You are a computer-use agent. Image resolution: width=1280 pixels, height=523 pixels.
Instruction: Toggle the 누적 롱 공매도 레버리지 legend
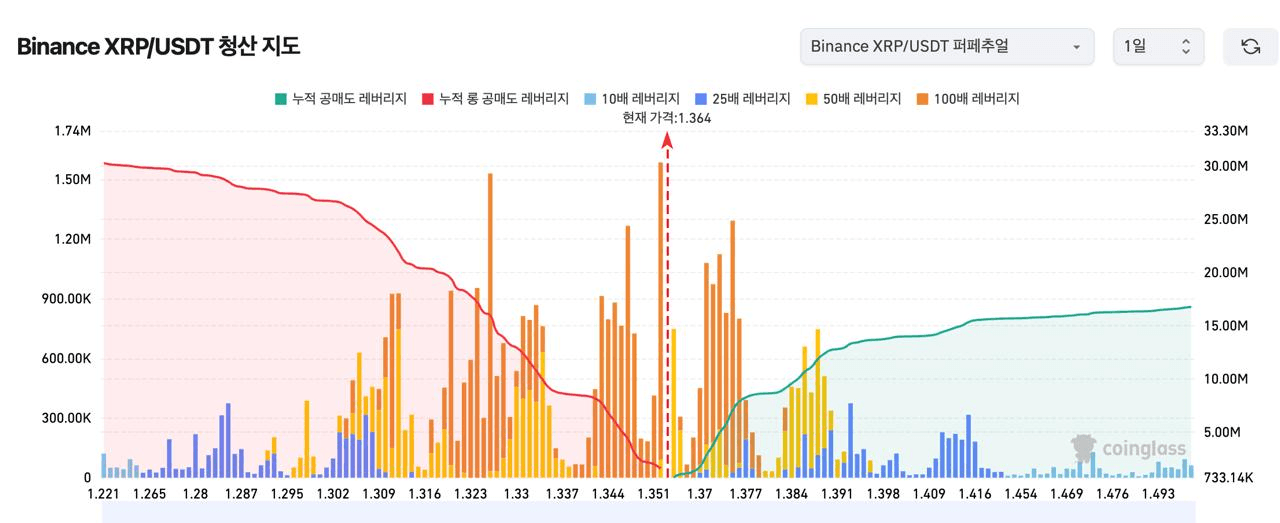[495, 99]
